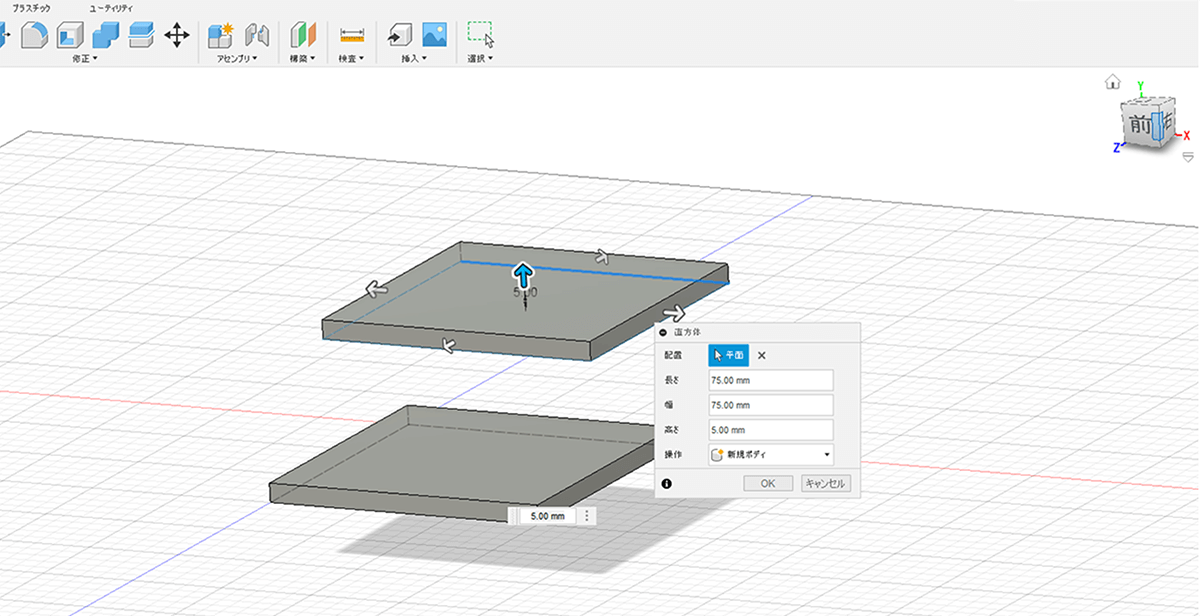Click the キャンセル (Cancel) button
1200x616 pixels.
coord(826,484)
